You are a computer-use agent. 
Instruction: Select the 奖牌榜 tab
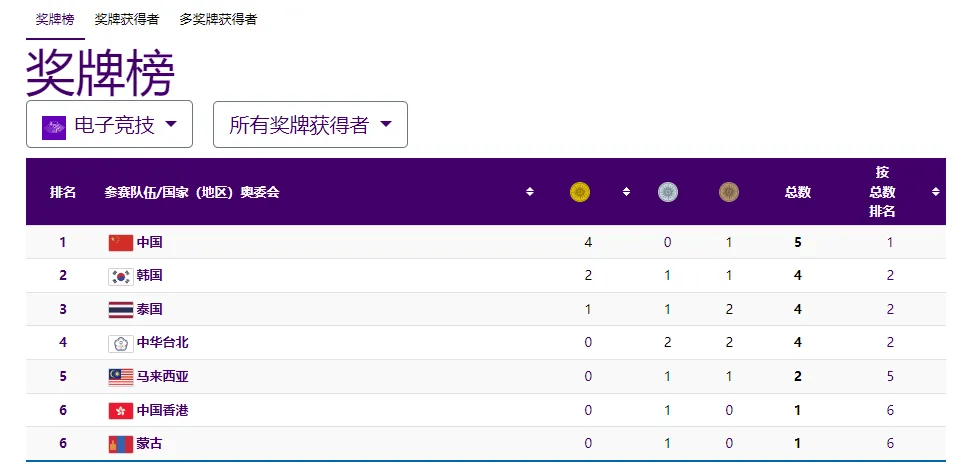tap(55, 19)
